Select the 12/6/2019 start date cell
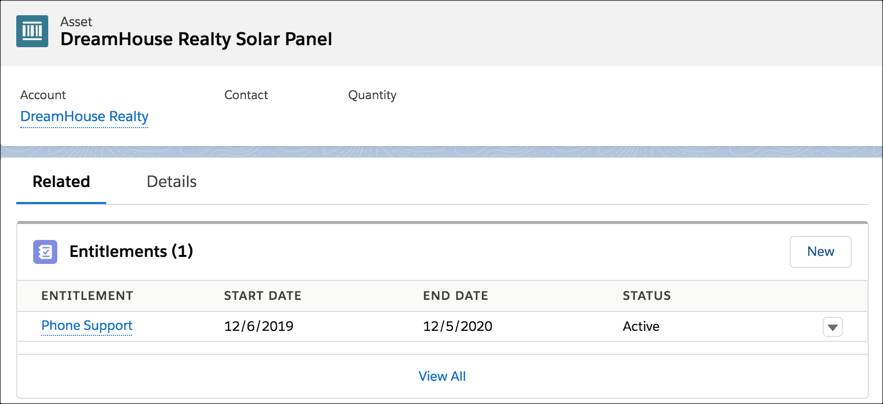Image resolution: width=883 pixels, height=404 pixels. pyautogui.click(x=258, y=327)
